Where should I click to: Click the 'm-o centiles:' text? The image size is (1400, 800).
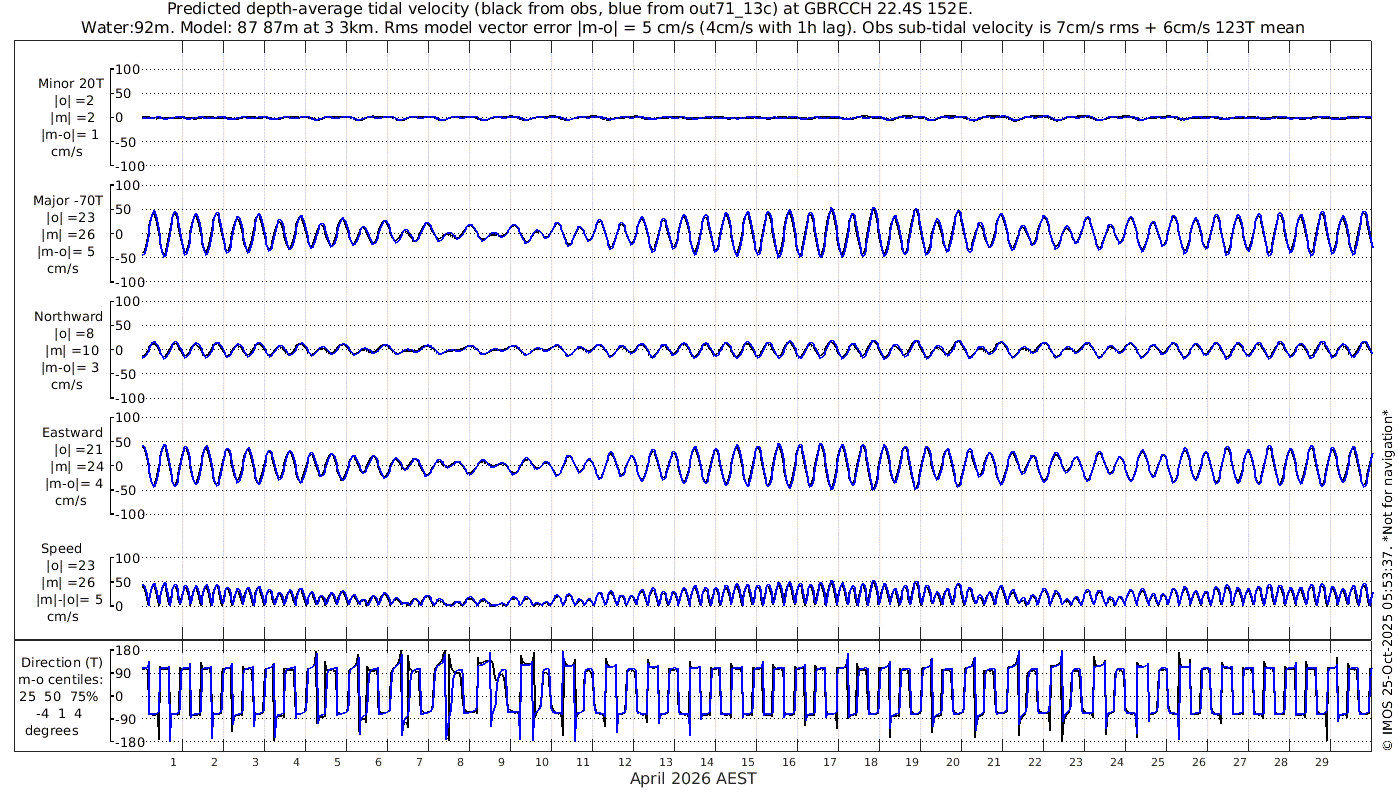pos(62,679)
